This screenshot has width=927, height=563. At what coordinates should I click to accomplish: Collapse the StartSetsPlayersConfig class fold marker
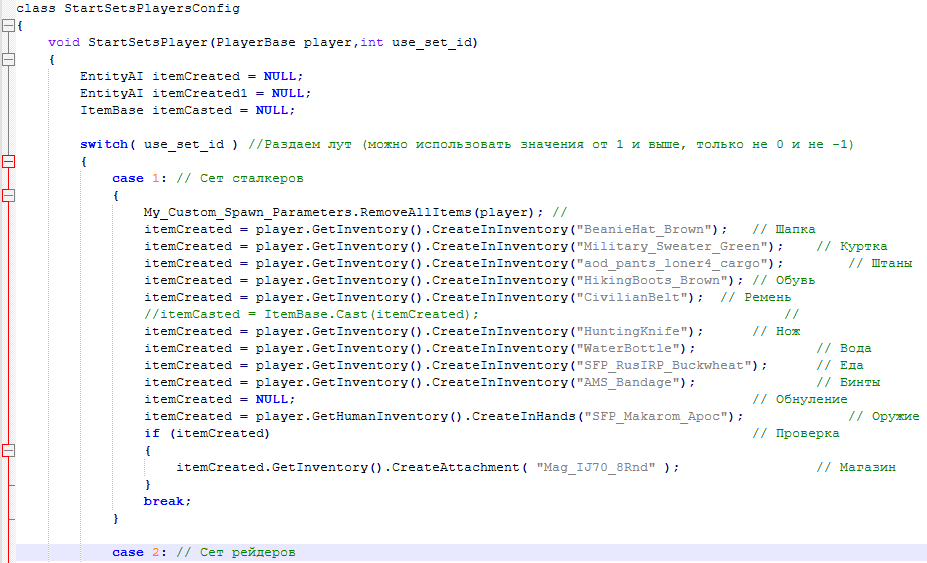click(x=8, y=25)
